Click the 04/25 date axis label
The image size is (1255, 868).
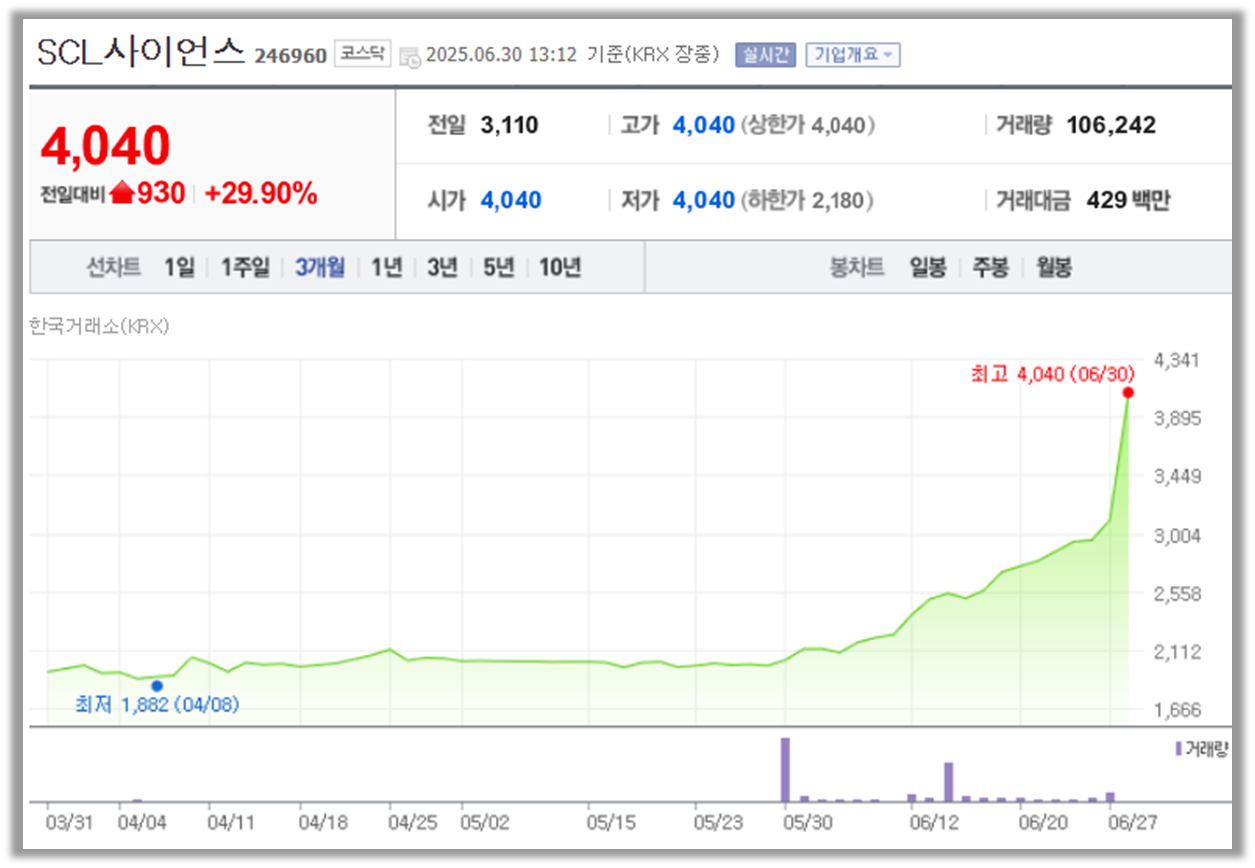tap(412, 822)
